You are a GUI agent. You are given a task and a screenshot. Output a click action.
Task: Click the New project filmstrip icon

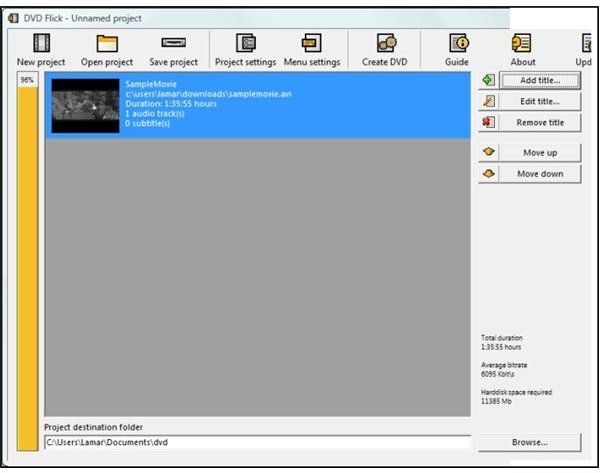[41, 43]
